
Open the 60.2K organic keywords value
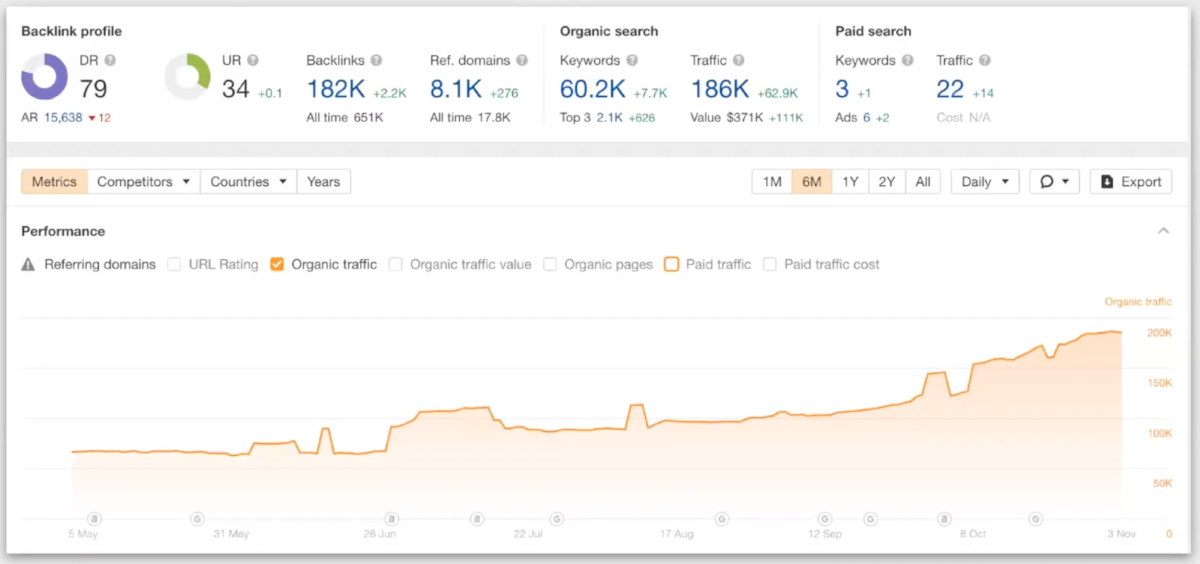[593, 89]
